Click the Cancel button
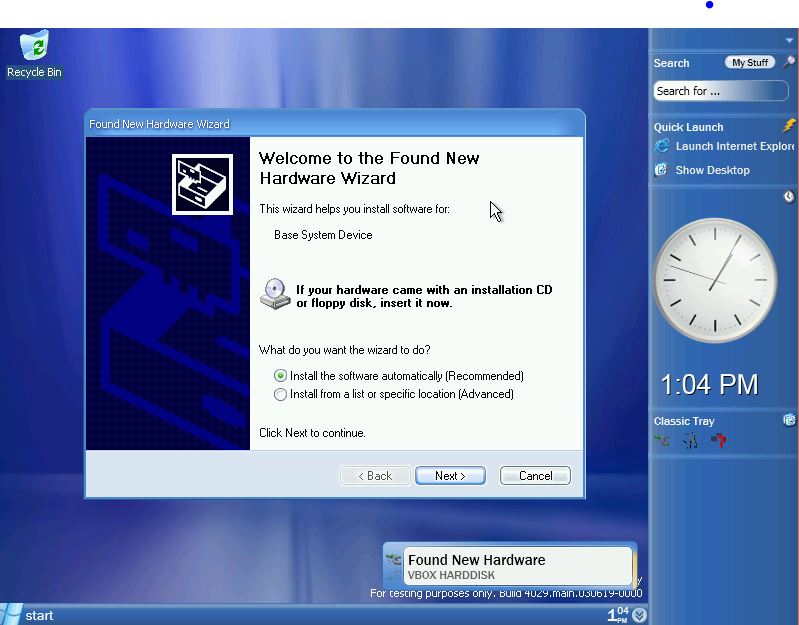 pyautogui.click(x=535, y=476)
